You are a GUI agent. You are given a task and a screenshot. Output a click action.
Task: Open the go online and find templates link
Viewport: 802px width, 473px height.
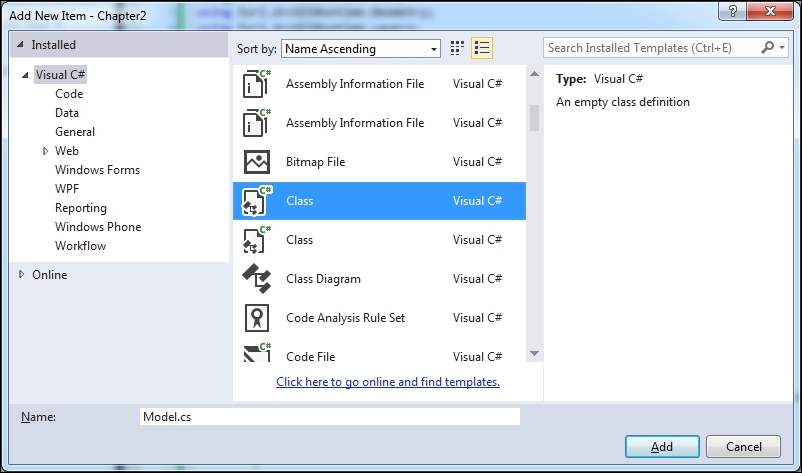388,382
